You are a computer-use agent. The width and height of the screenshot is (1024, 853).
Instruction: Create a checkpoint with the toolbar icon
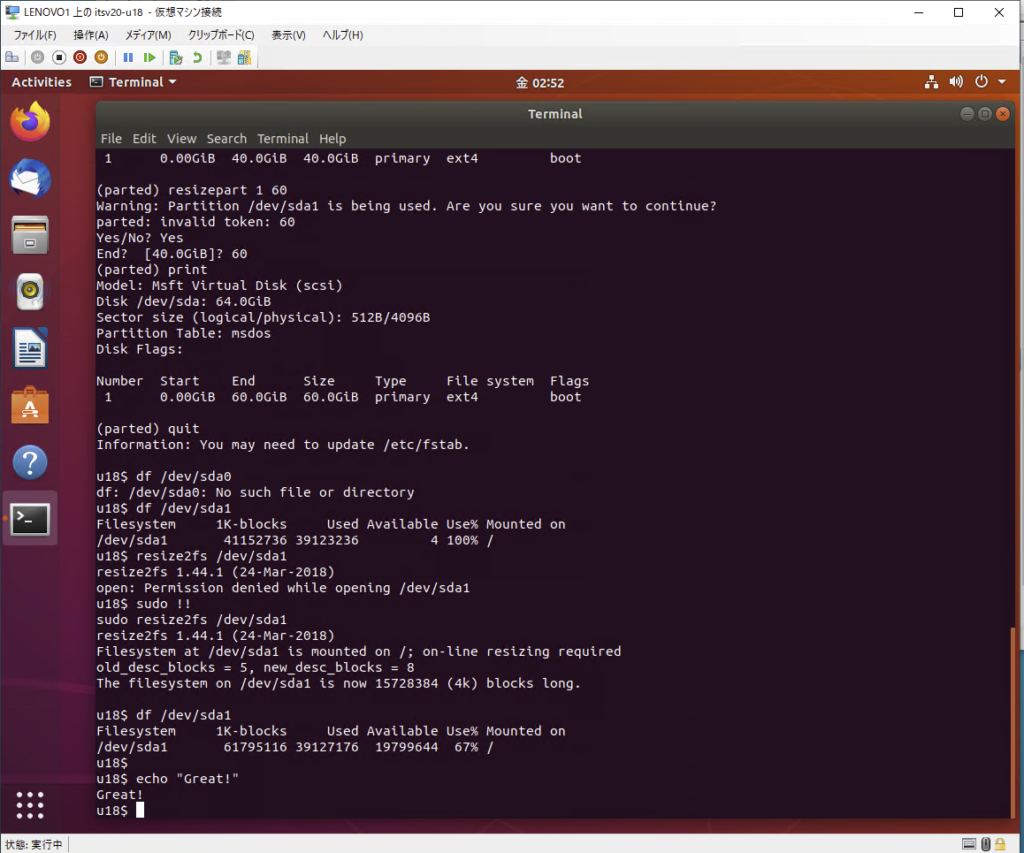(177, 58)
